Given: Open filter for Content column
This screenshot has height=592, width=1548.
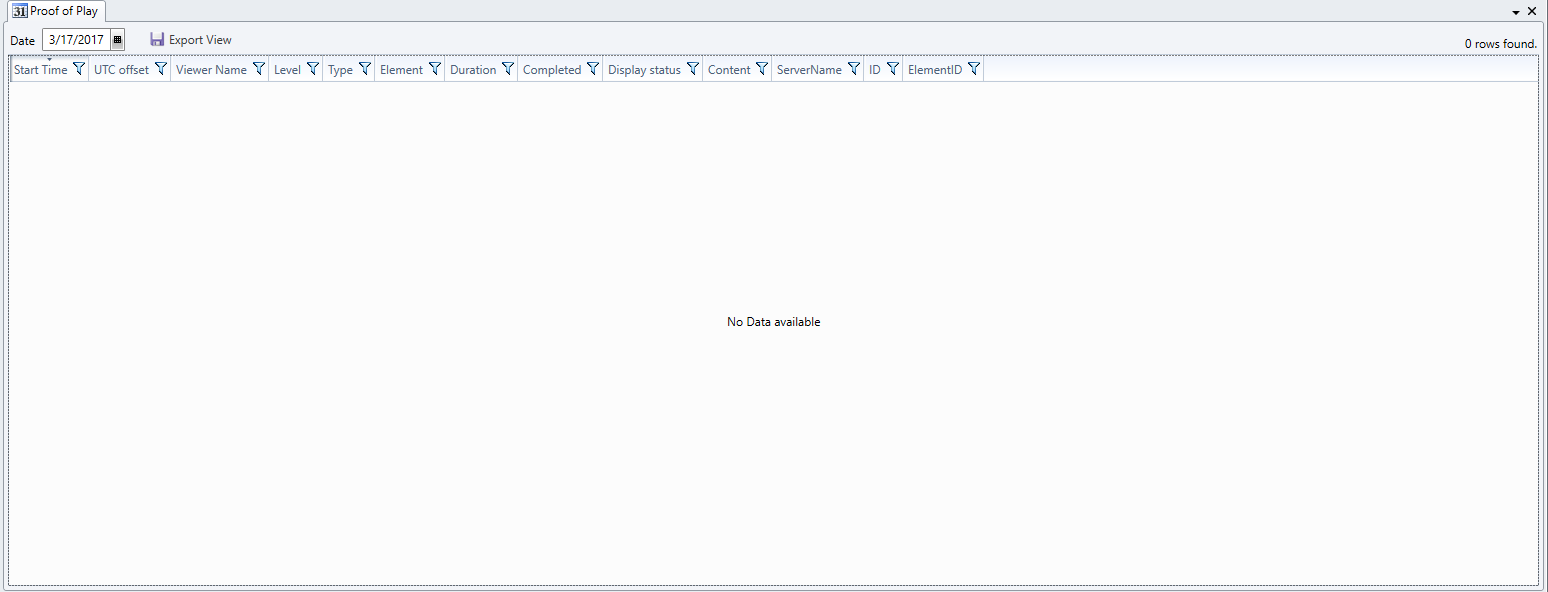Looking at the screenshot, I should [x=762, y=69].
